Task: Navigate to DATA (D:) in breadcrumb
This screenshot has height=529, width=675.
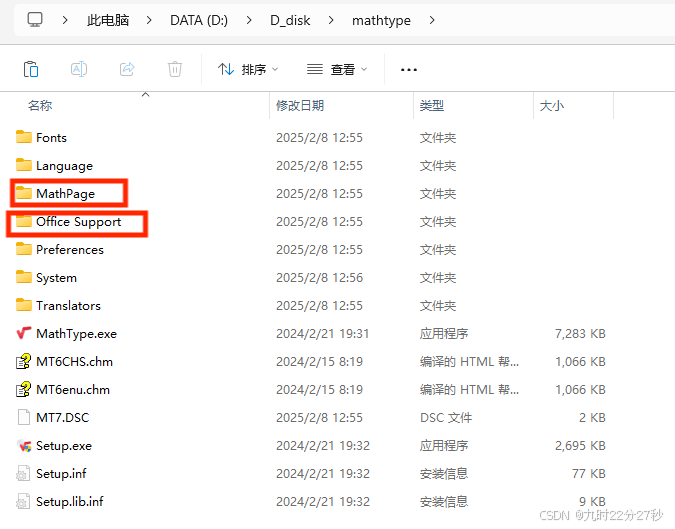Action: click(199, 20)
